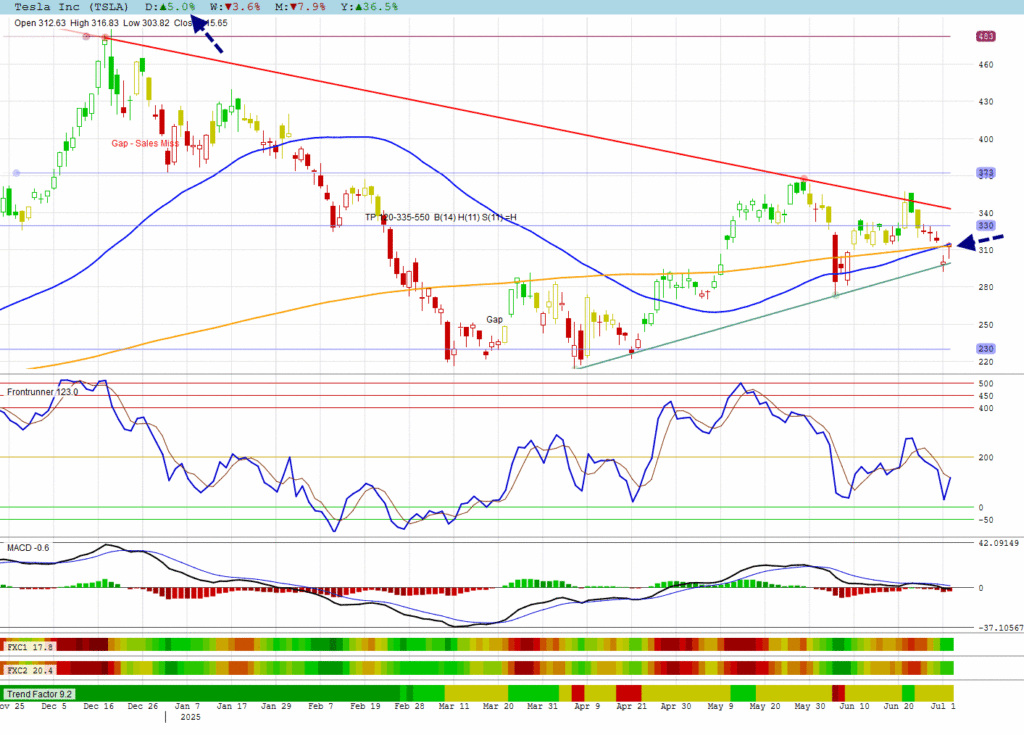Select the monthly change M:7.9% value

click(x=300, y=7)
